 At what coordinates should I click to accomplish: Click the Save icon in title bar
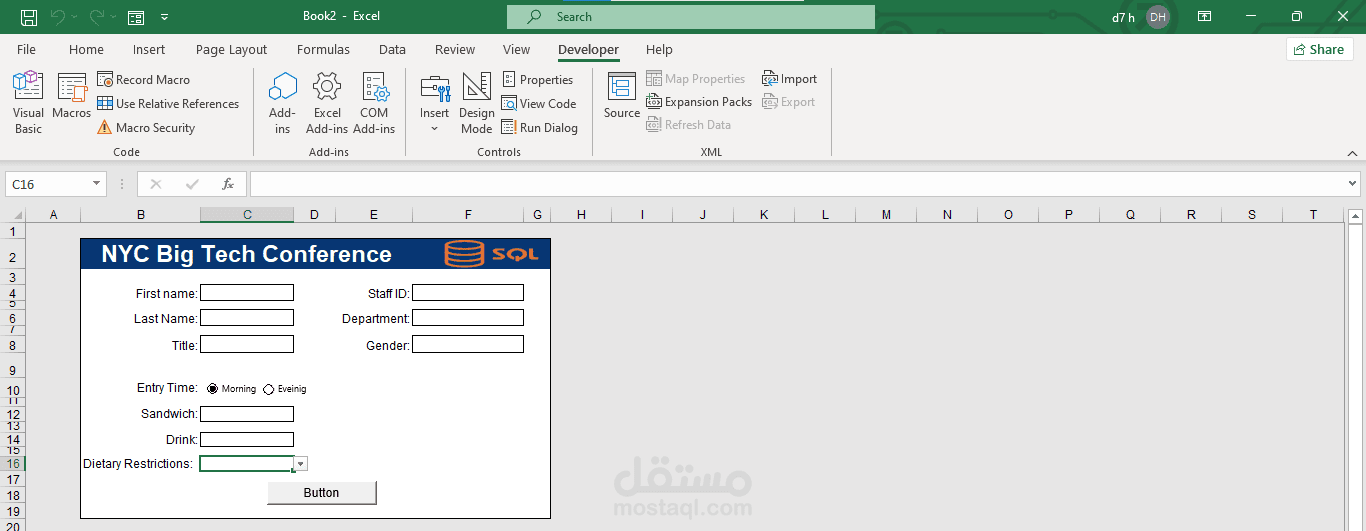tap(29, 17)
